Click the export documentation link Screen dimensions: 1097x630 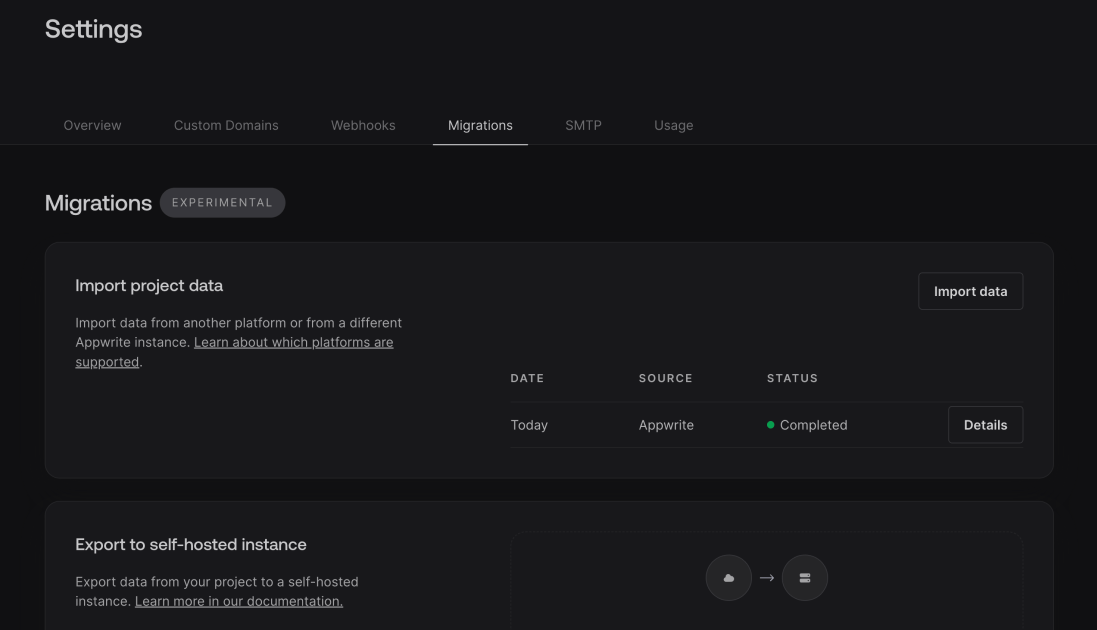238,601
